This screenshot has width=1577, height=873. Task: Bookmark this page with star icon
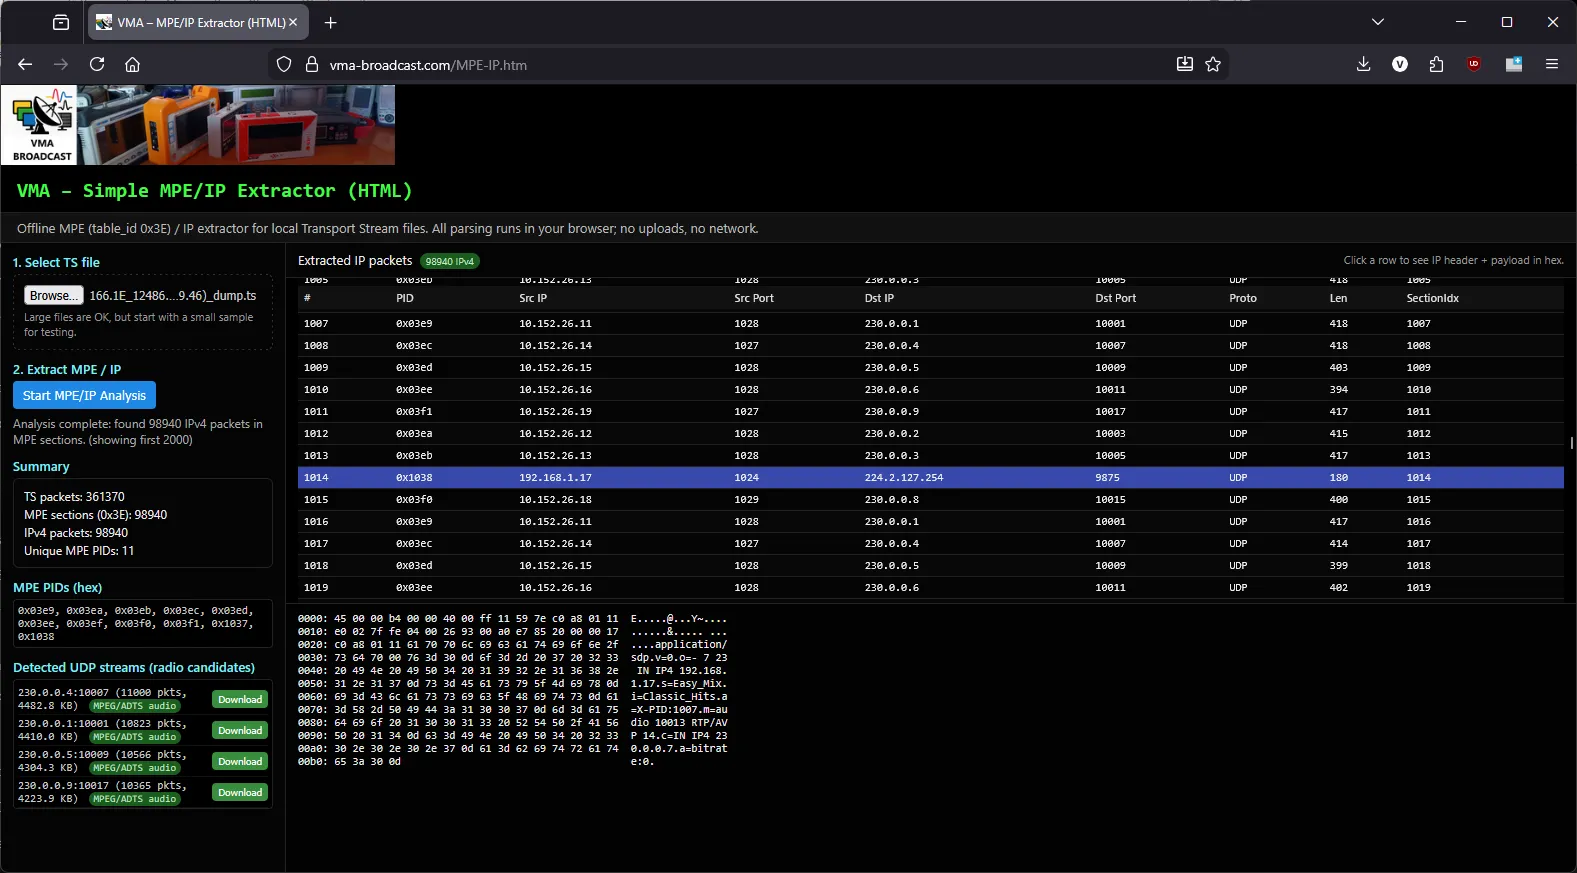[1213, 64]
